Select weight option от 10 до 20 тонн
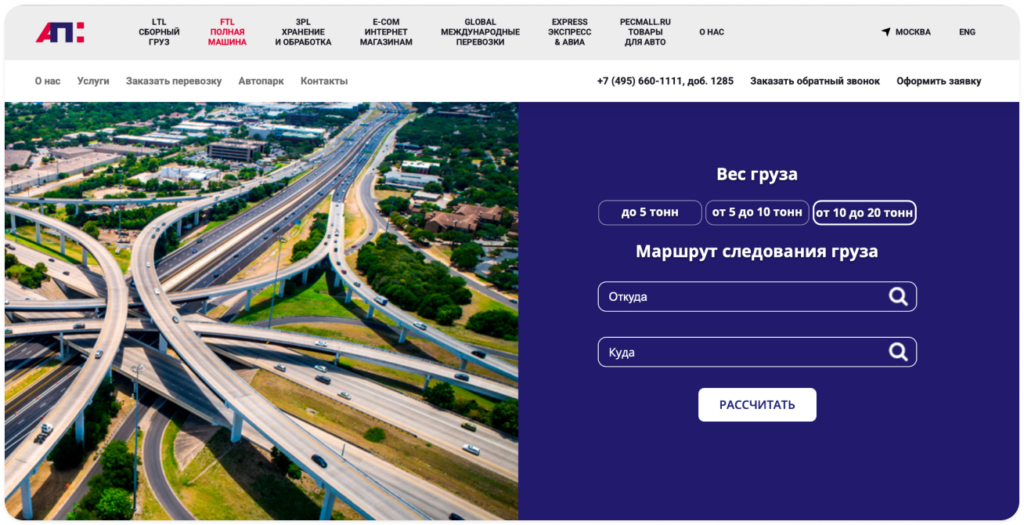The height and width of the screenshot is (525, 1024). point(864,212)
